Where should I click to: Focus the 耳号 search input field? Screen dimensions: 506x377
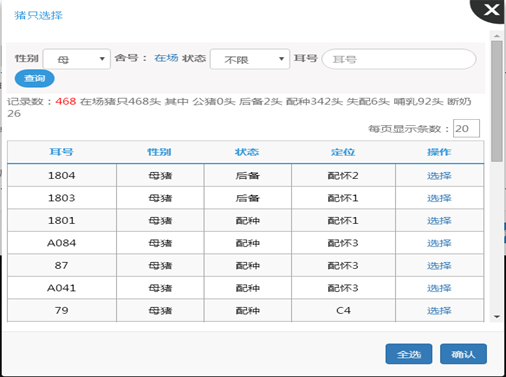[399, 59]
